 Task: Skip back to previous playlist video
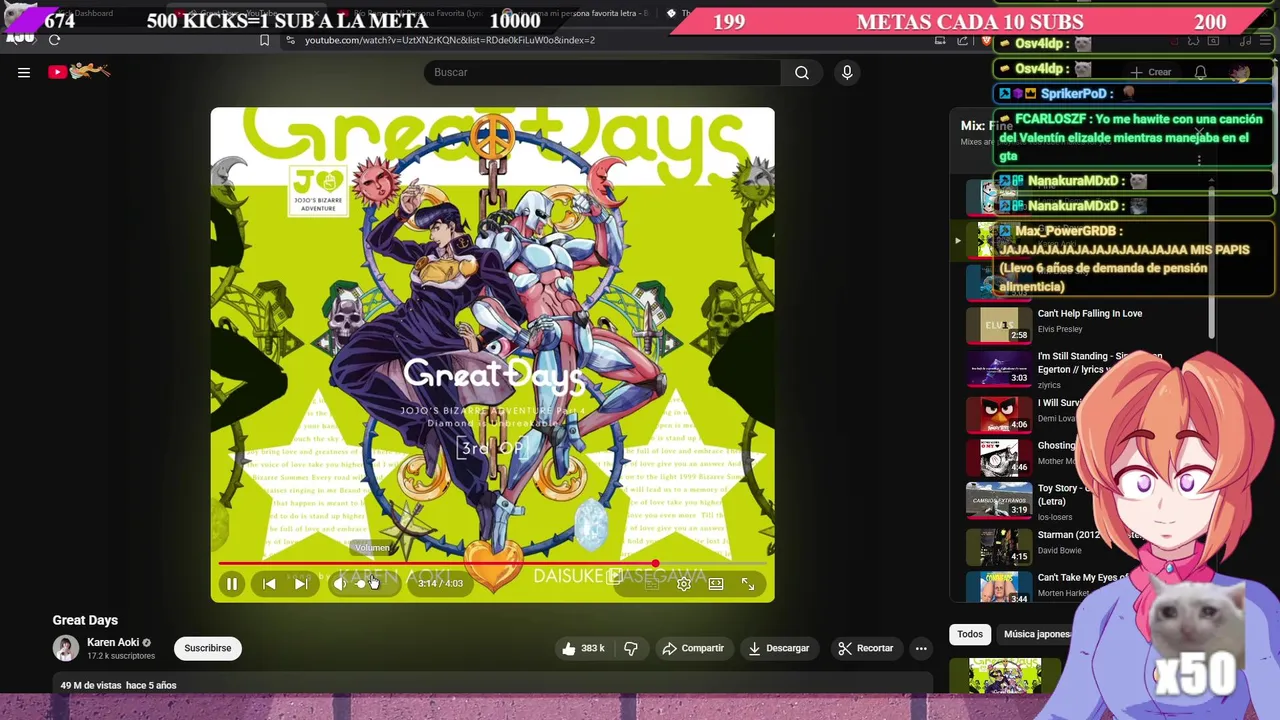pos(269,584)
